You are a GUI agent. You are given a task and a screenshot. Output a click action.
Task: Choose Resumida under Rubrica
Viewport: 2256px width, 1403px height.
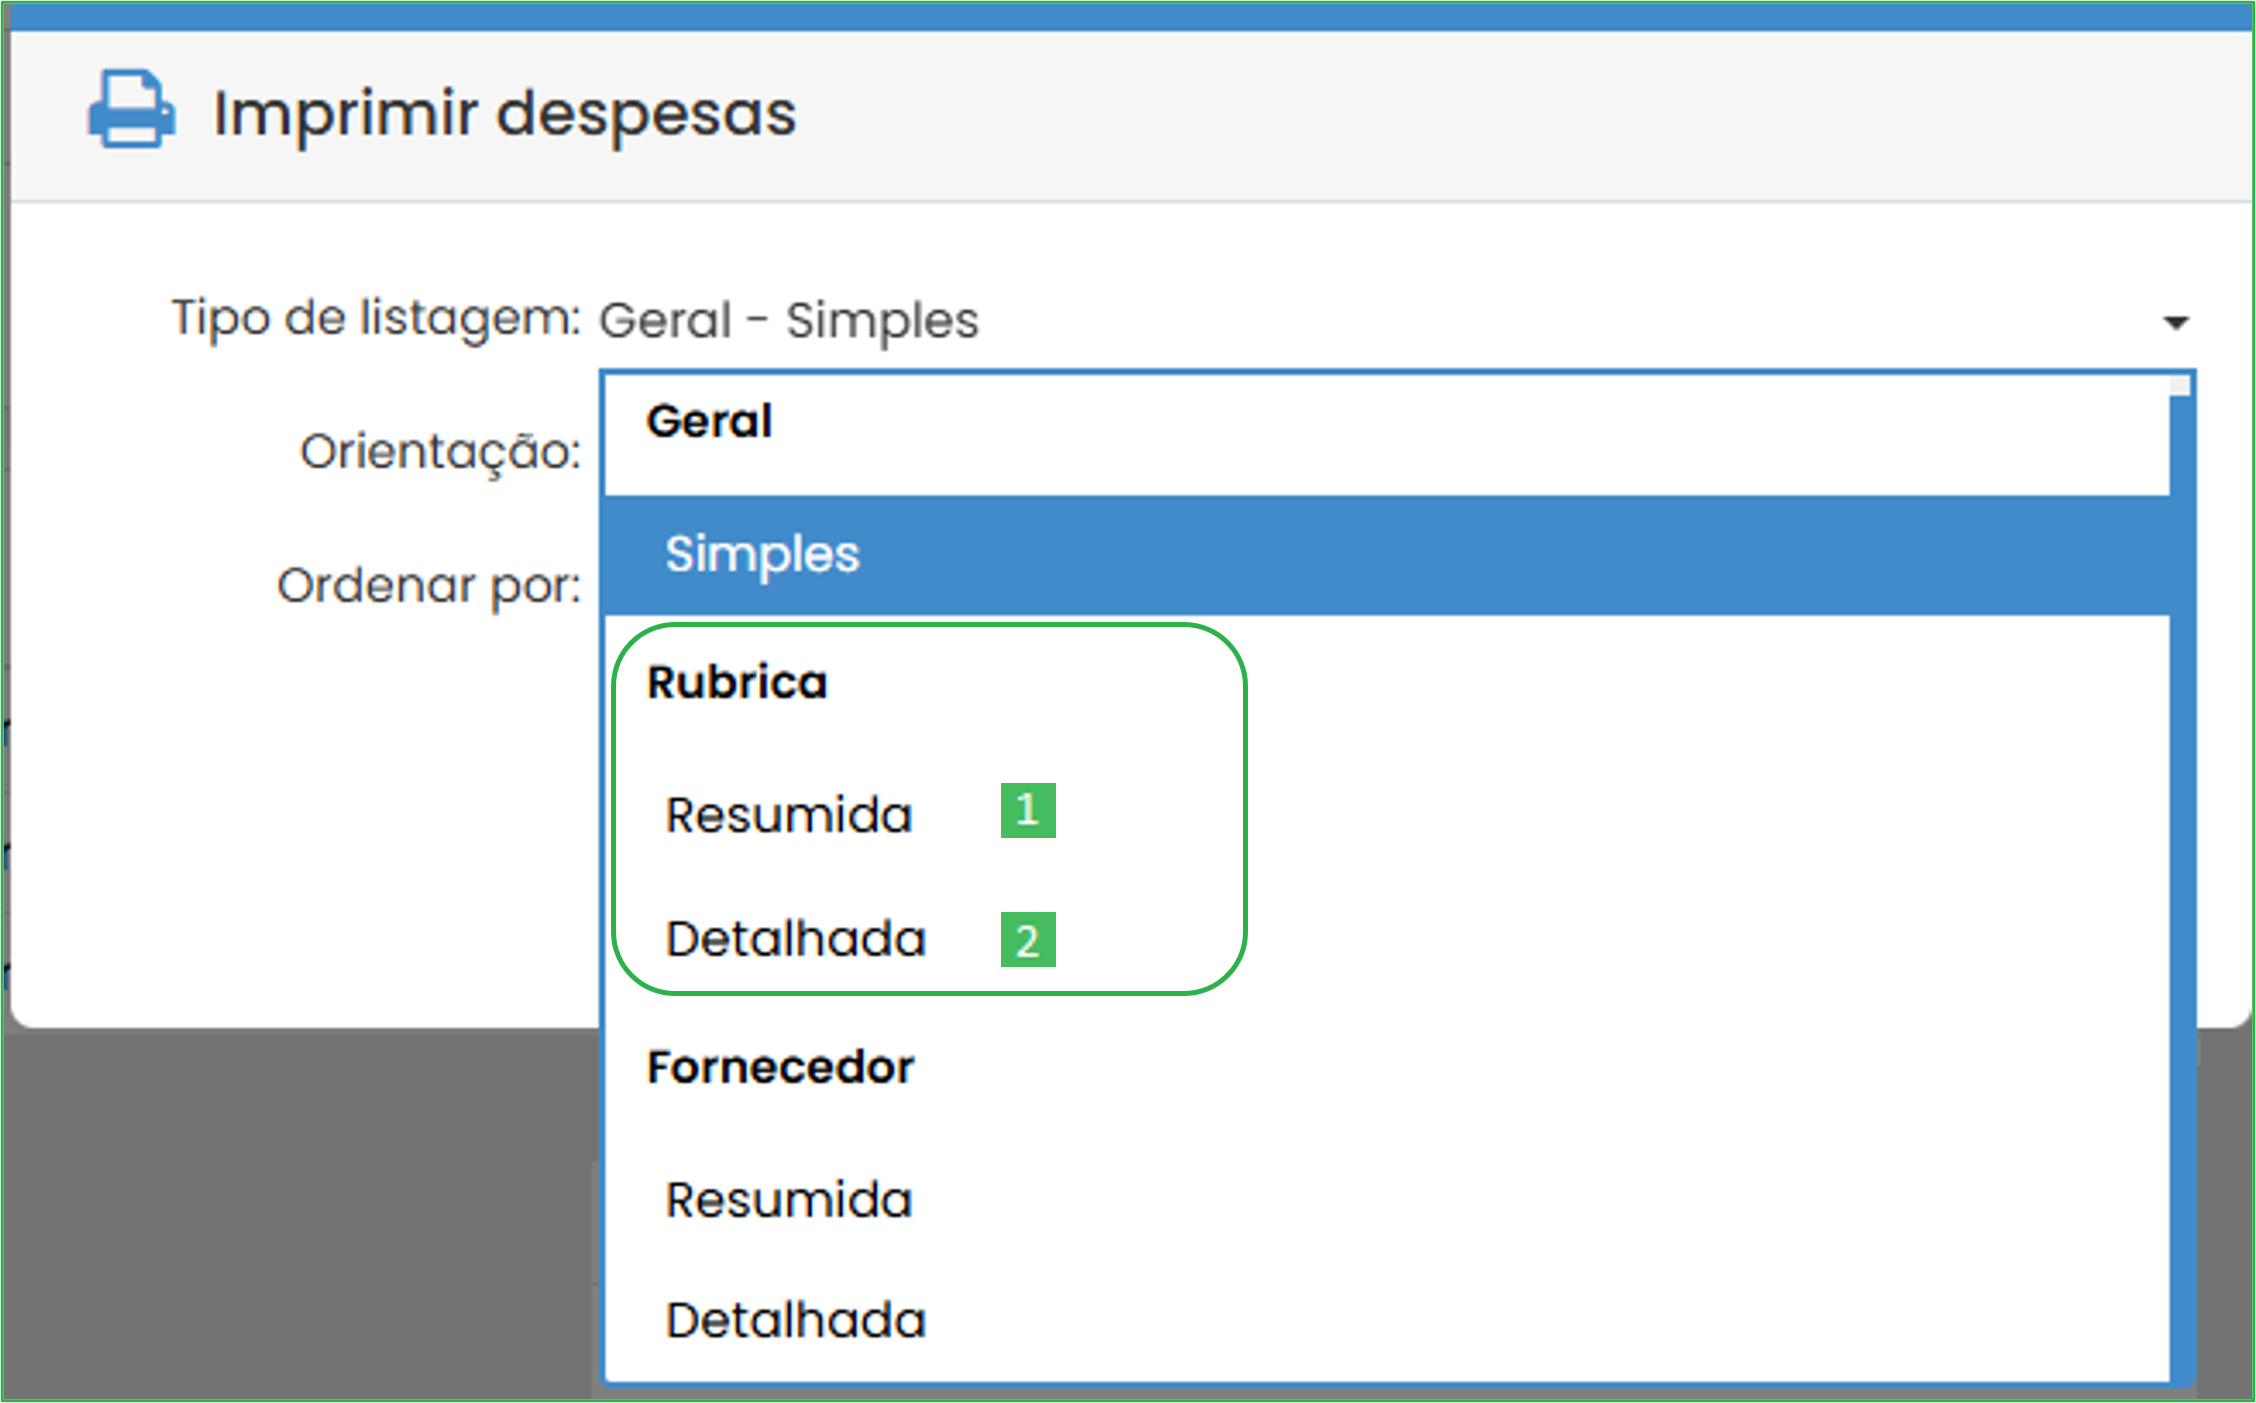click(x=789, y=814)
